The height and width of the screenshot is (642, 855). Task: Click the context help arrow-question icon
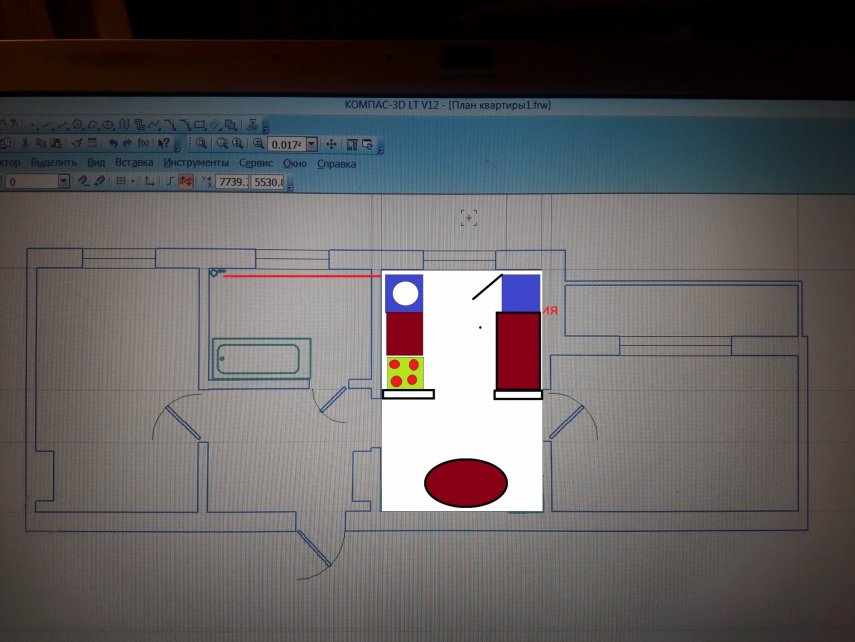point(164,144)
